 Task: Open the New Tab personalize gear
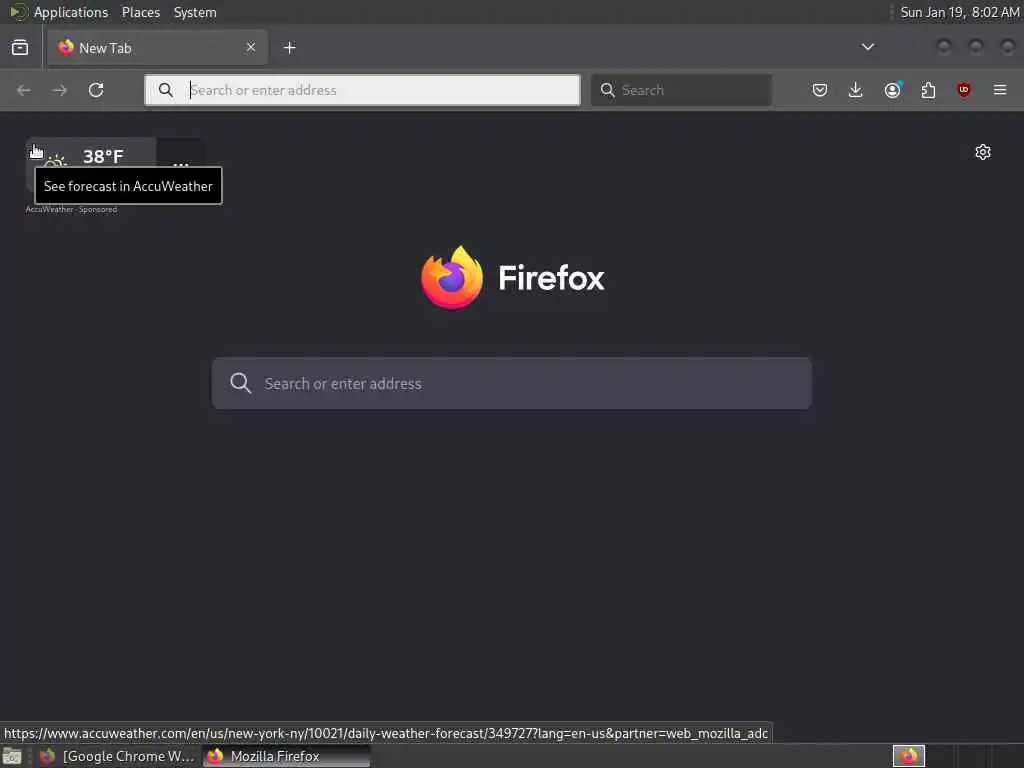[983, 152]
